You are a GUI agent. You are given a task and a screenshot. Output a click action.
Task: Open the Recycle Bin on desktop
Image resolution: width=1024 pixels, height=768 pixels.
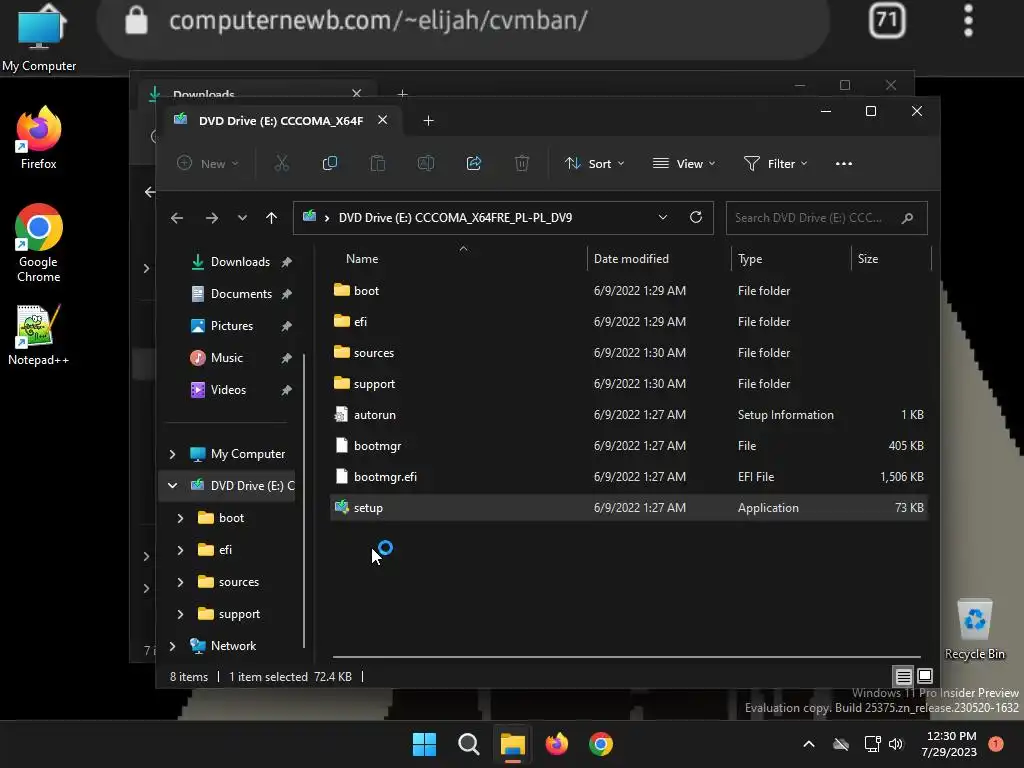pyautogui.click(x=974, y=630)
